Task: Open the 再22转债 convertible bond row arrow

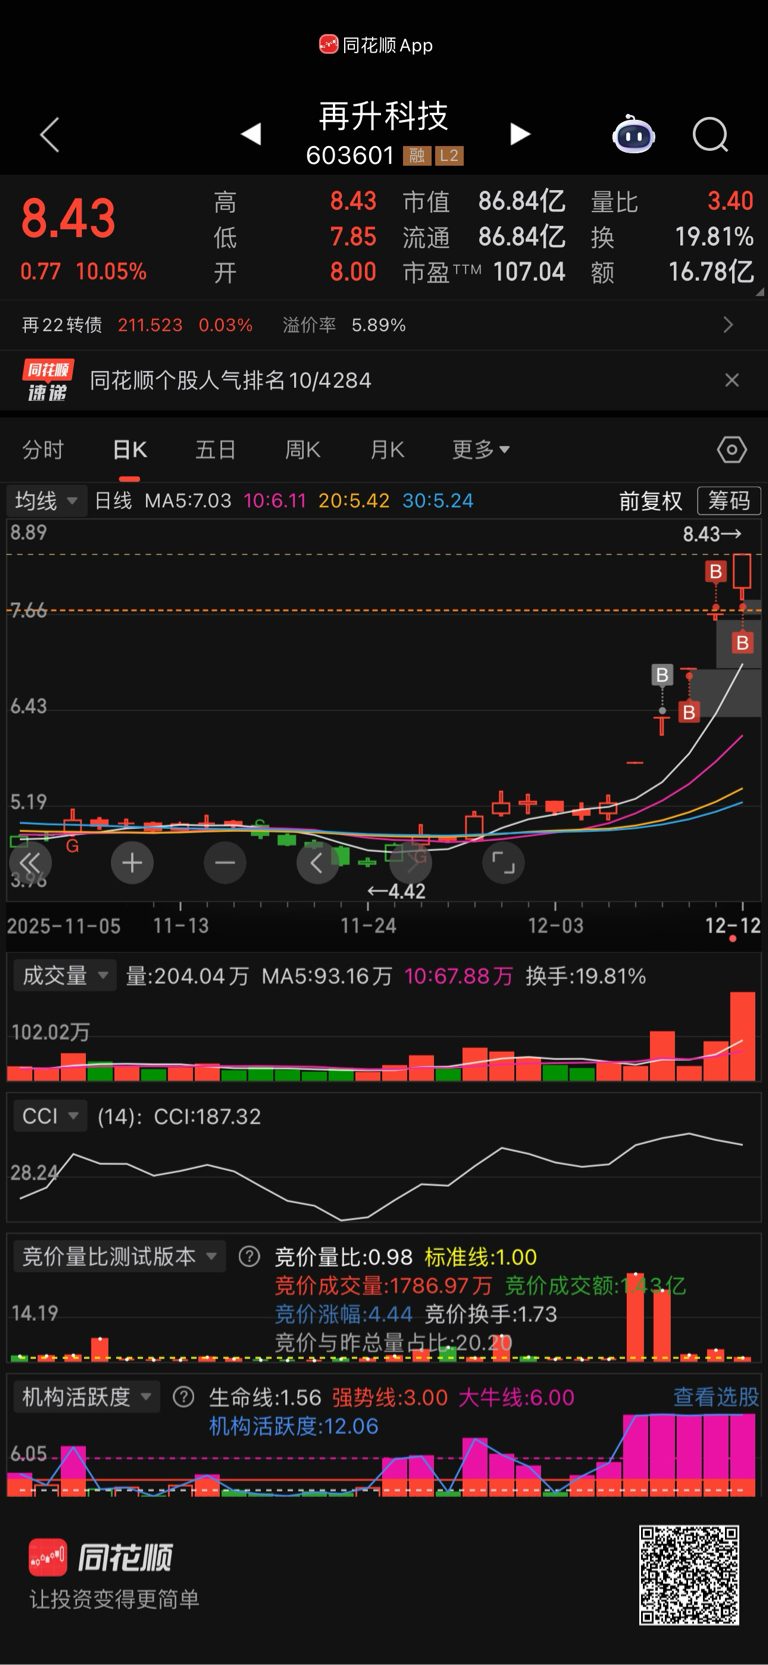Action: pyautogui.click(x=728, y=325)
